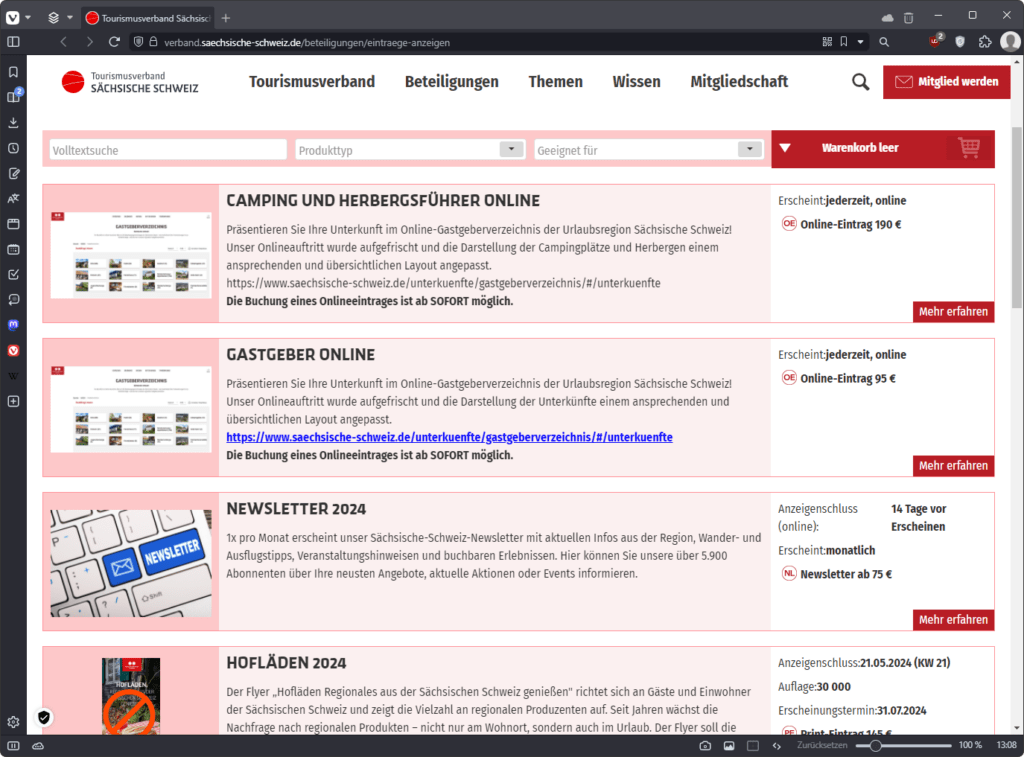Click the Sächsische Schweiz logo

[x=130, y=82]
